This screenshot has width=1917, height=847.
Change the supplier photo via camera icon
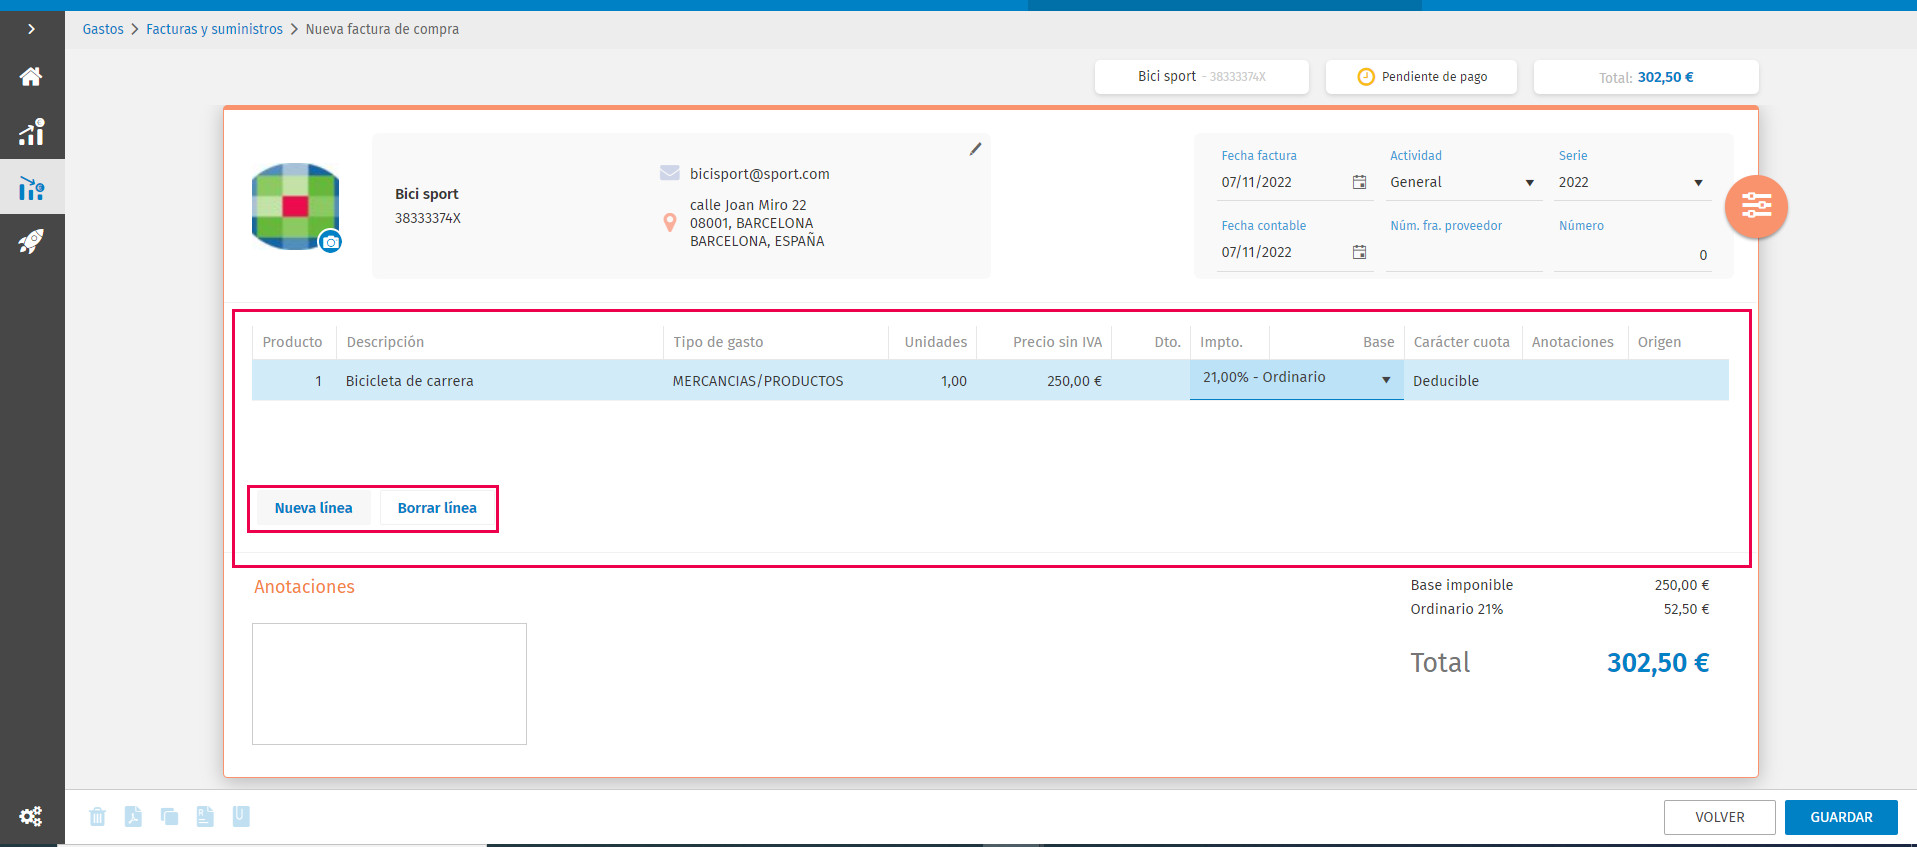(x=330, y=242)
